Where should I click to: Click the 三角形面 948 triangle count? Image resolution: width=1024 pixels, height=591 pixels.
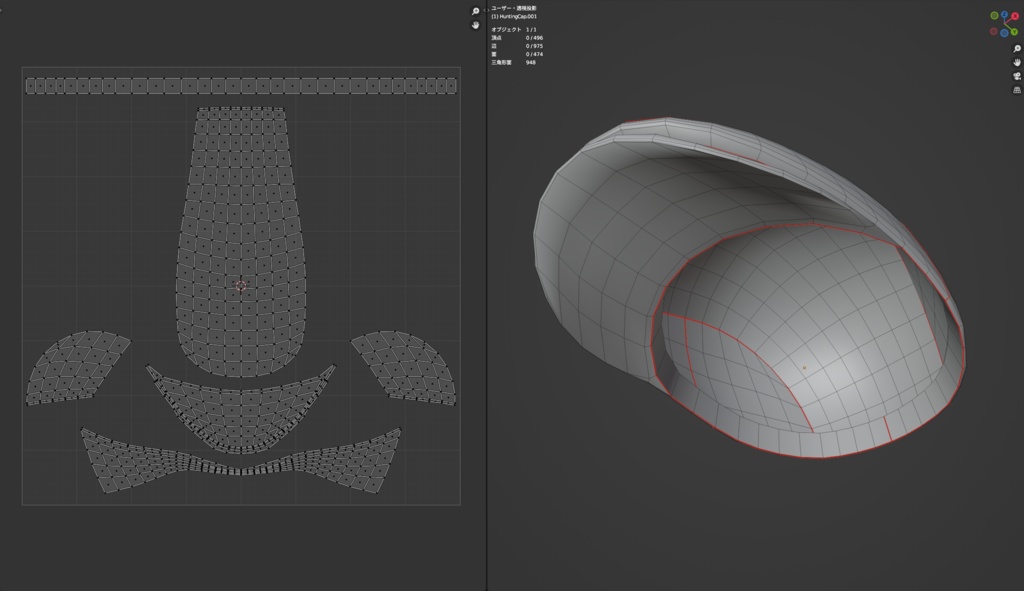point(513,63)
